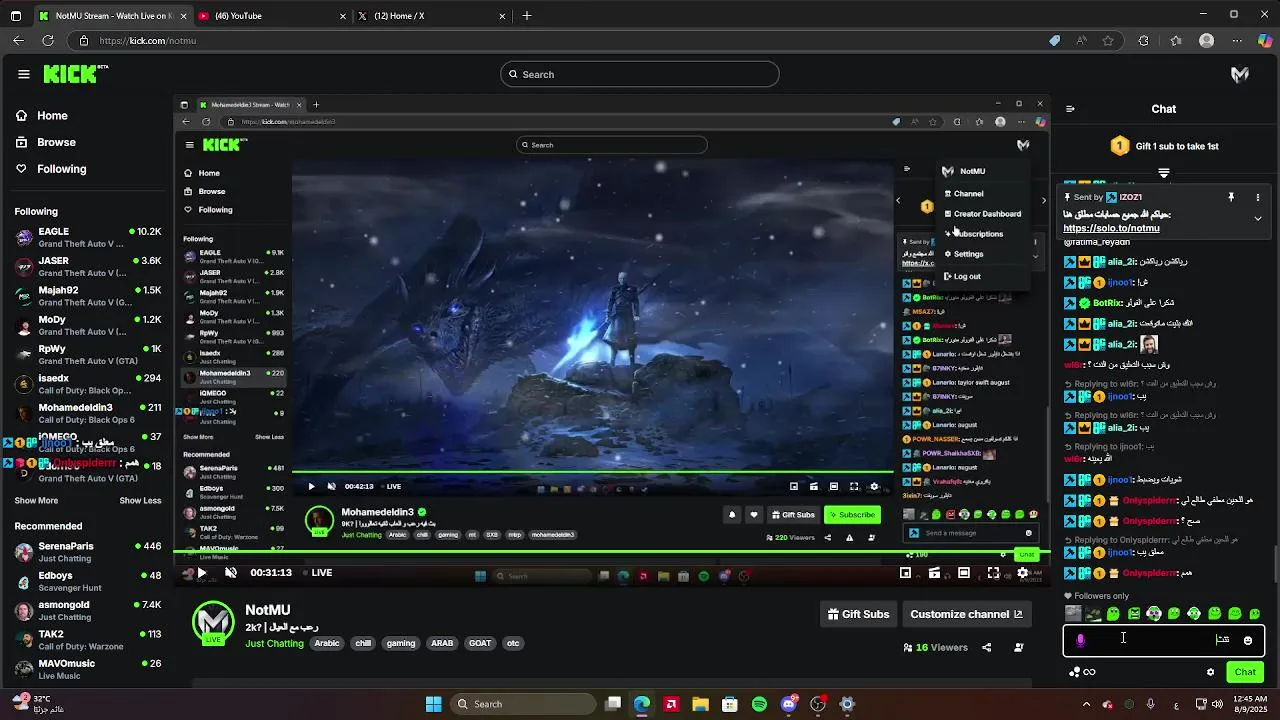
Task: Open a new browser tab
Action: point(527,16)
